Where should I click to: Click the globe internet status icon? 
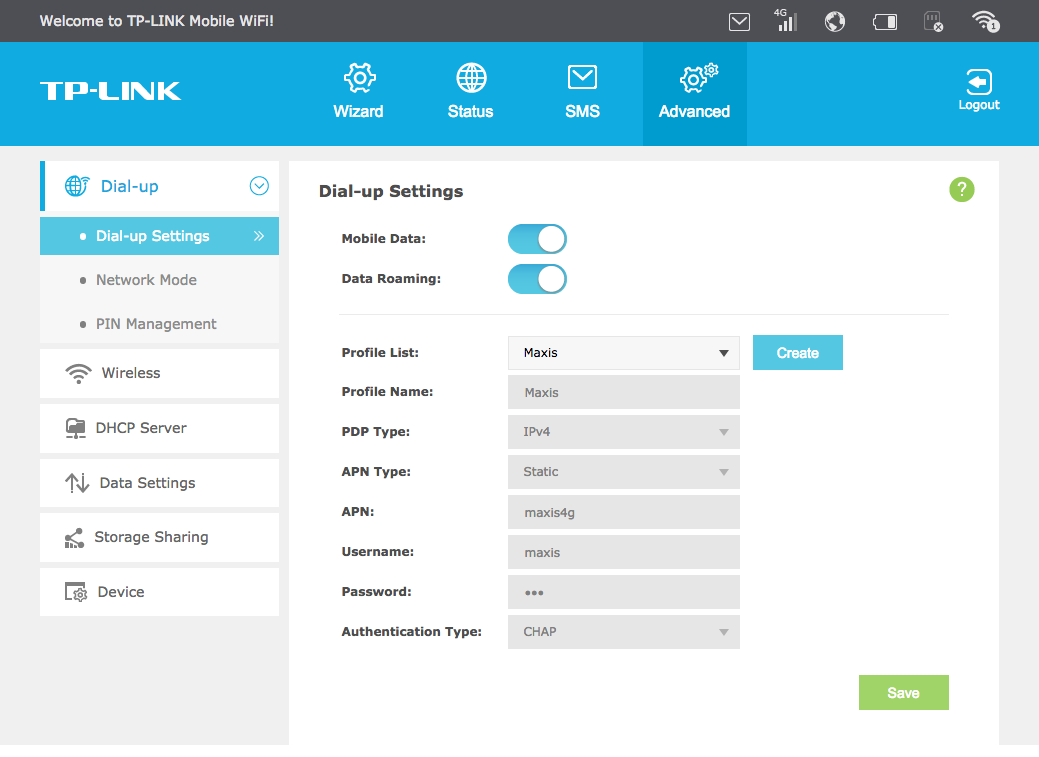[x=835, y=21]
